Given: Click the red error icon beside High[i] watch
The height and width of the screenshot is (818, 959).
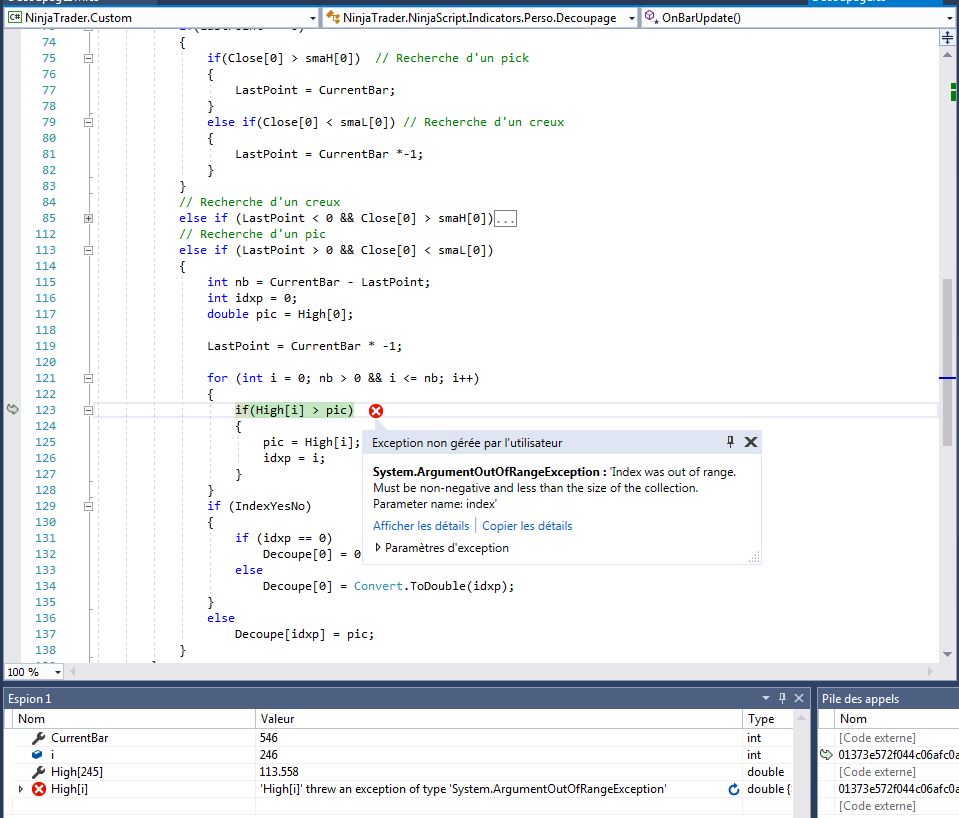Looking at the screenshot, I should pyautogui.click(x=39, y=790).
